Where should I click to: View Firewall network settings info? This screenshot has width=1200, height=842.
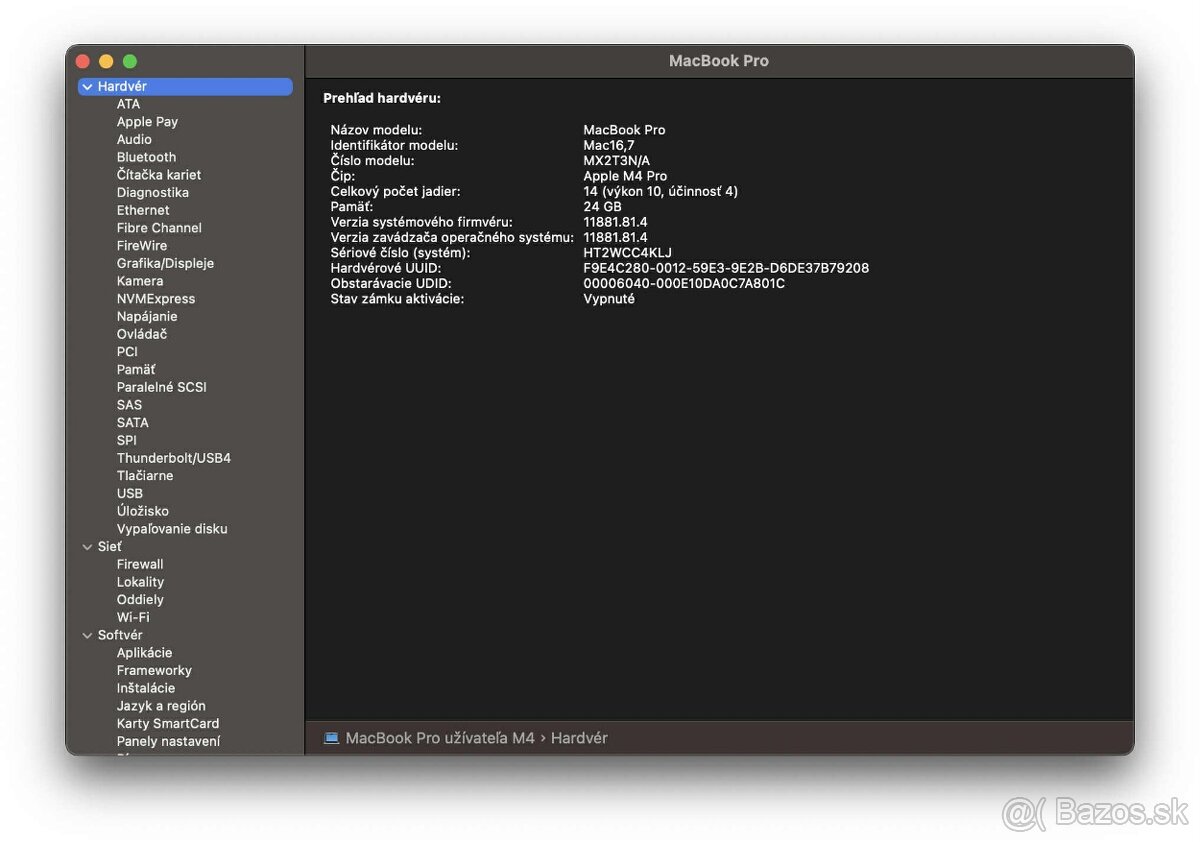140,564
